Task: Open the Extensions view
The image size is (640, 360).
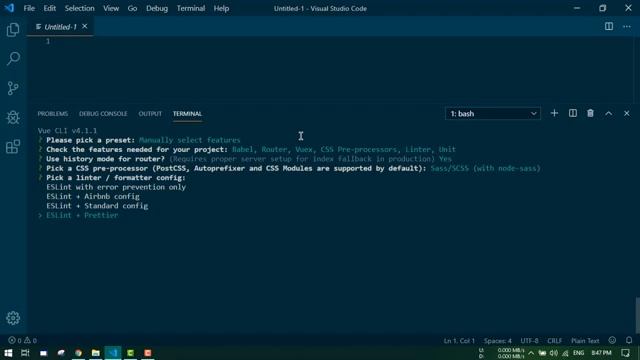Action: coord(13,147)
